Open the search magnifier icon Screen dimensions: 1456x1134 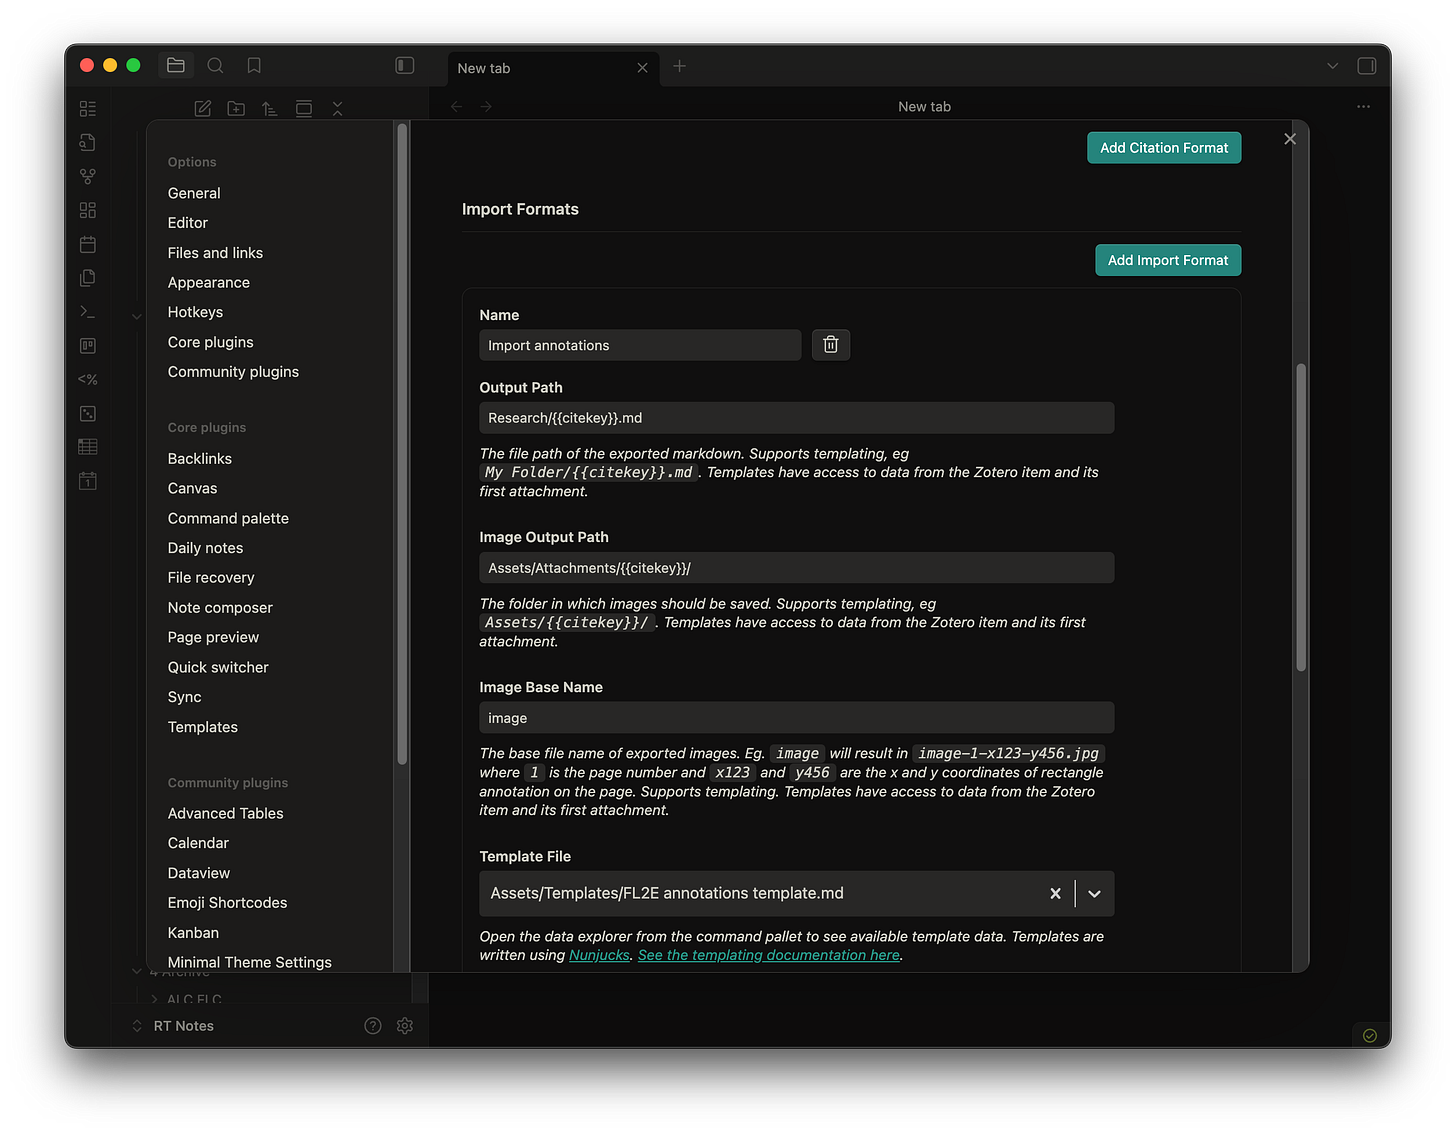pyautogui.click(x=215, y=66)
